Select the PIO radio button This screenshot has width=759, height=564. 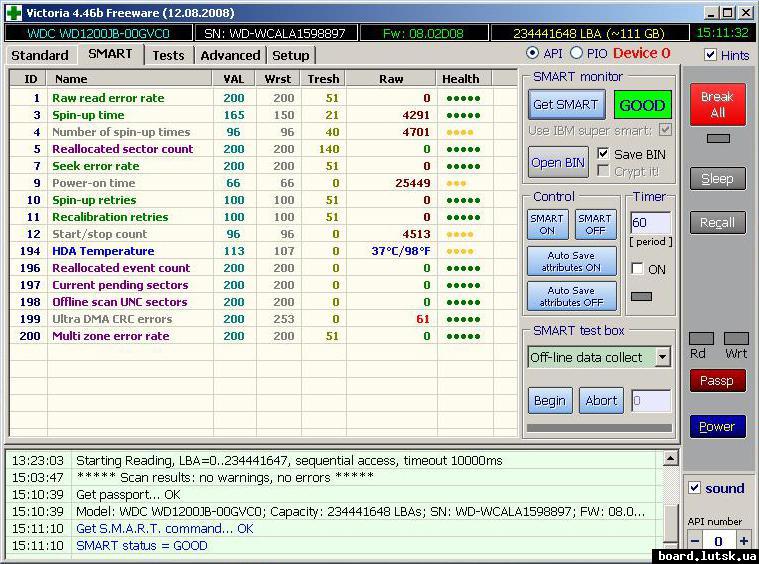pos(577,53)
